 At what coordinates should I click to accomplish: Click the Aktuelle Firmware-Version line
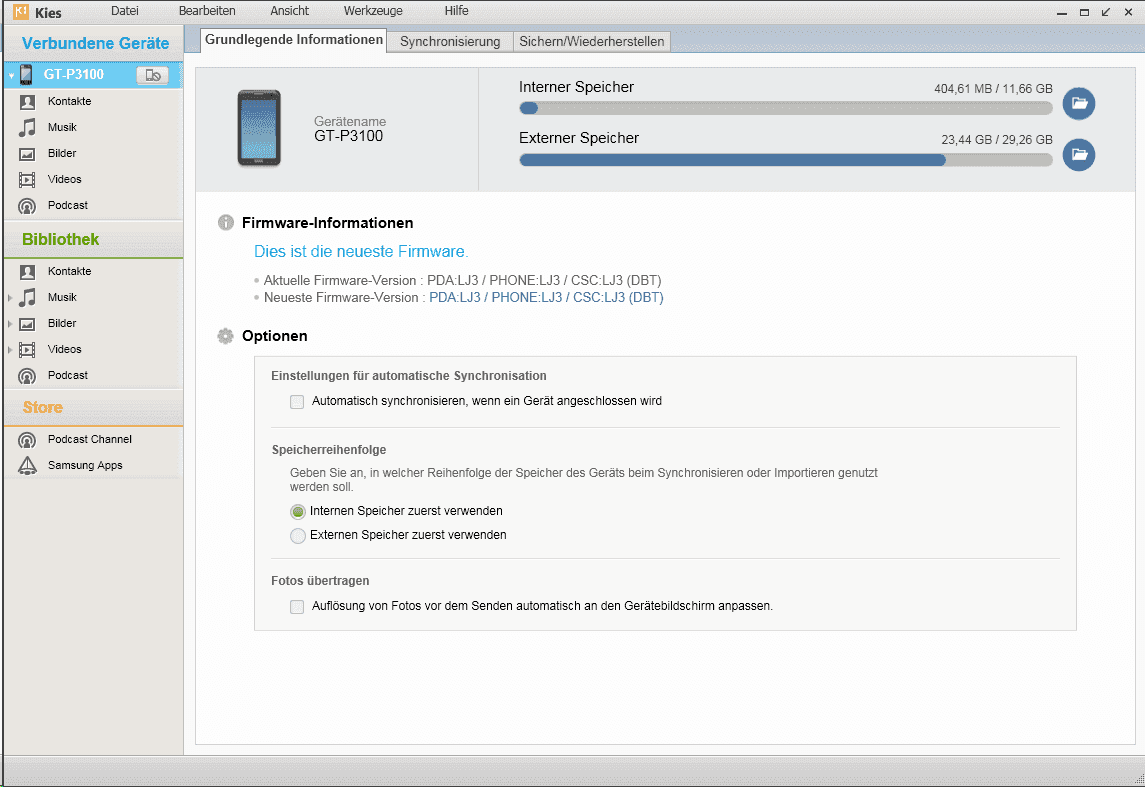(x=462, y=280)
